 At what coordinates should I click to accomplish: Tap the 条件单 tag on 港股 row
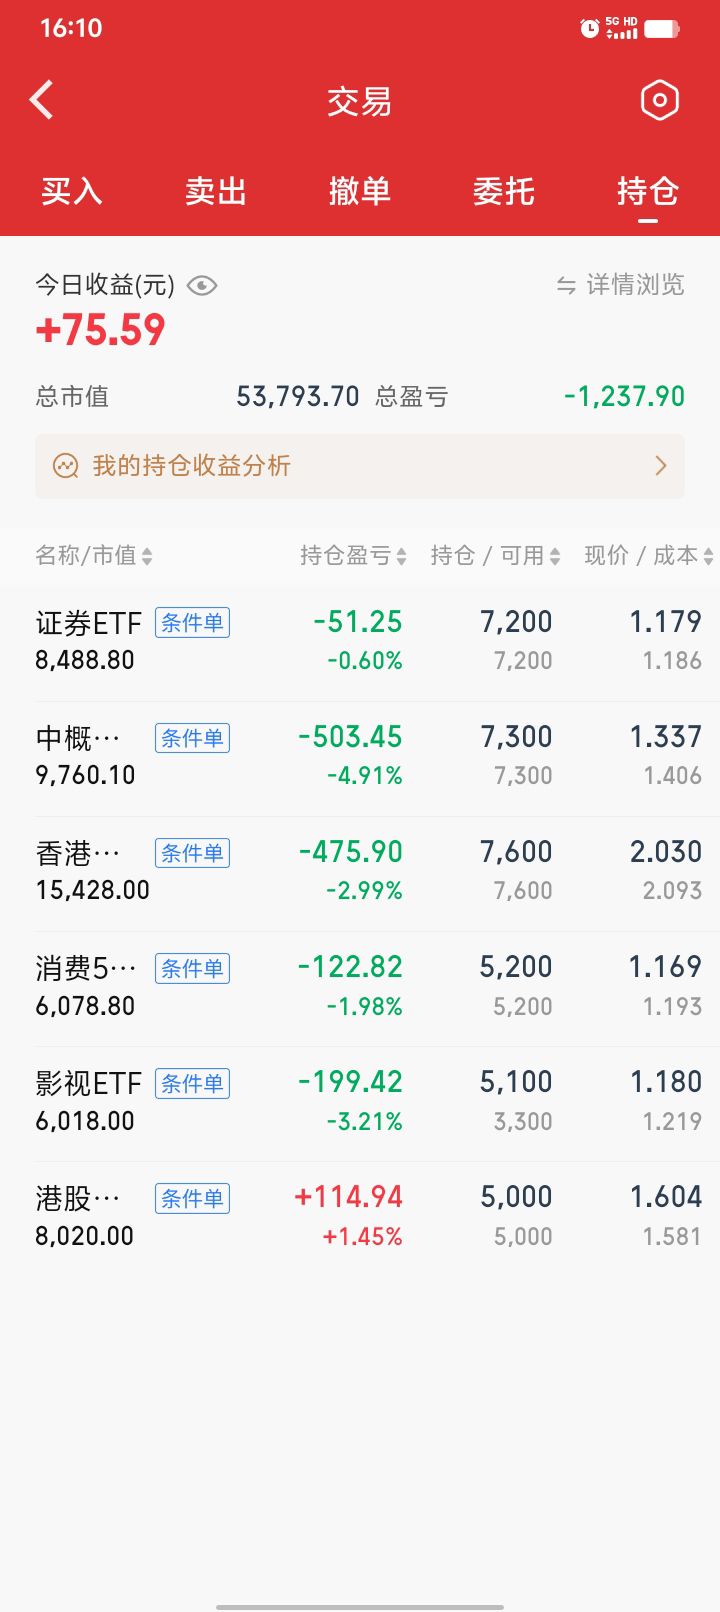coord(192,1198)
